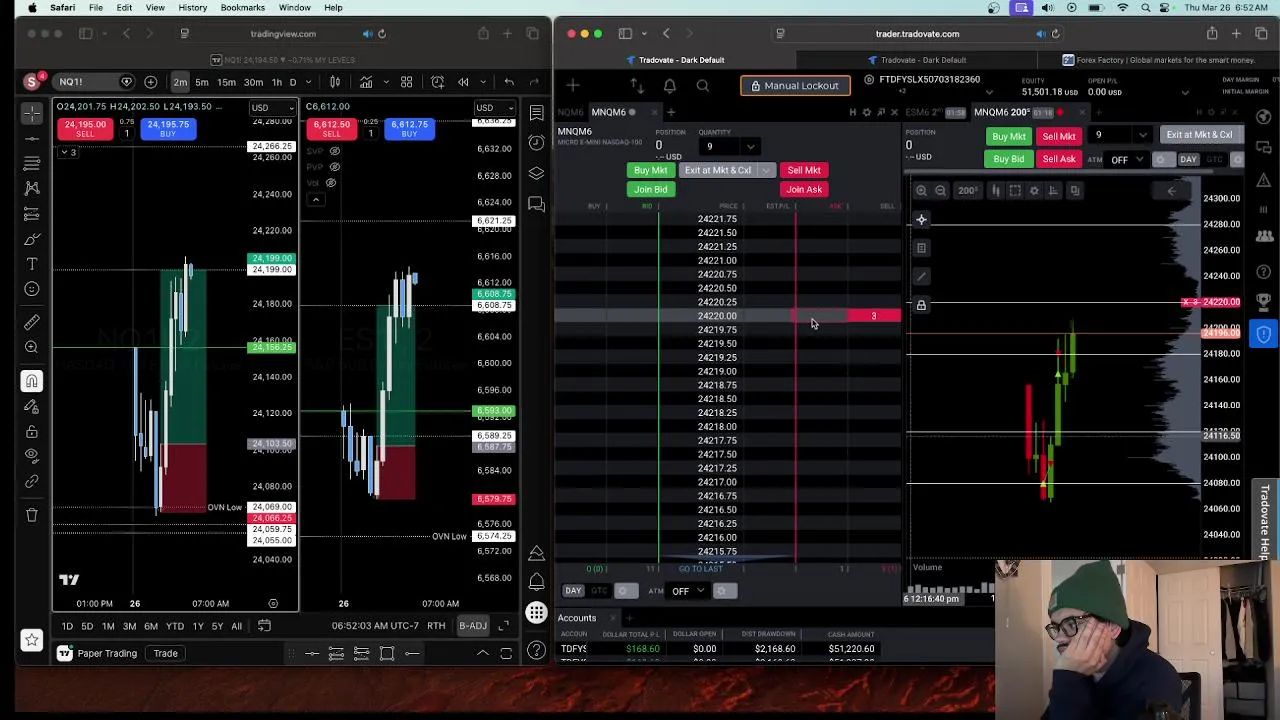Click the Trade button beside Paper Trading
The height and width of the screenshot is (720, 1280).
coord(166,654)
